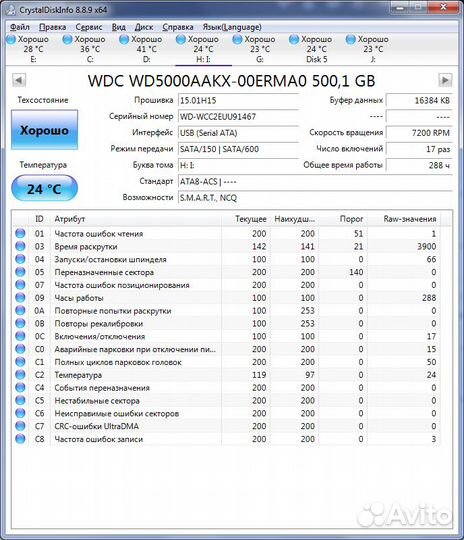
Task: Click status orb for Запуски/остановки шпинделя
Action: 20,259
